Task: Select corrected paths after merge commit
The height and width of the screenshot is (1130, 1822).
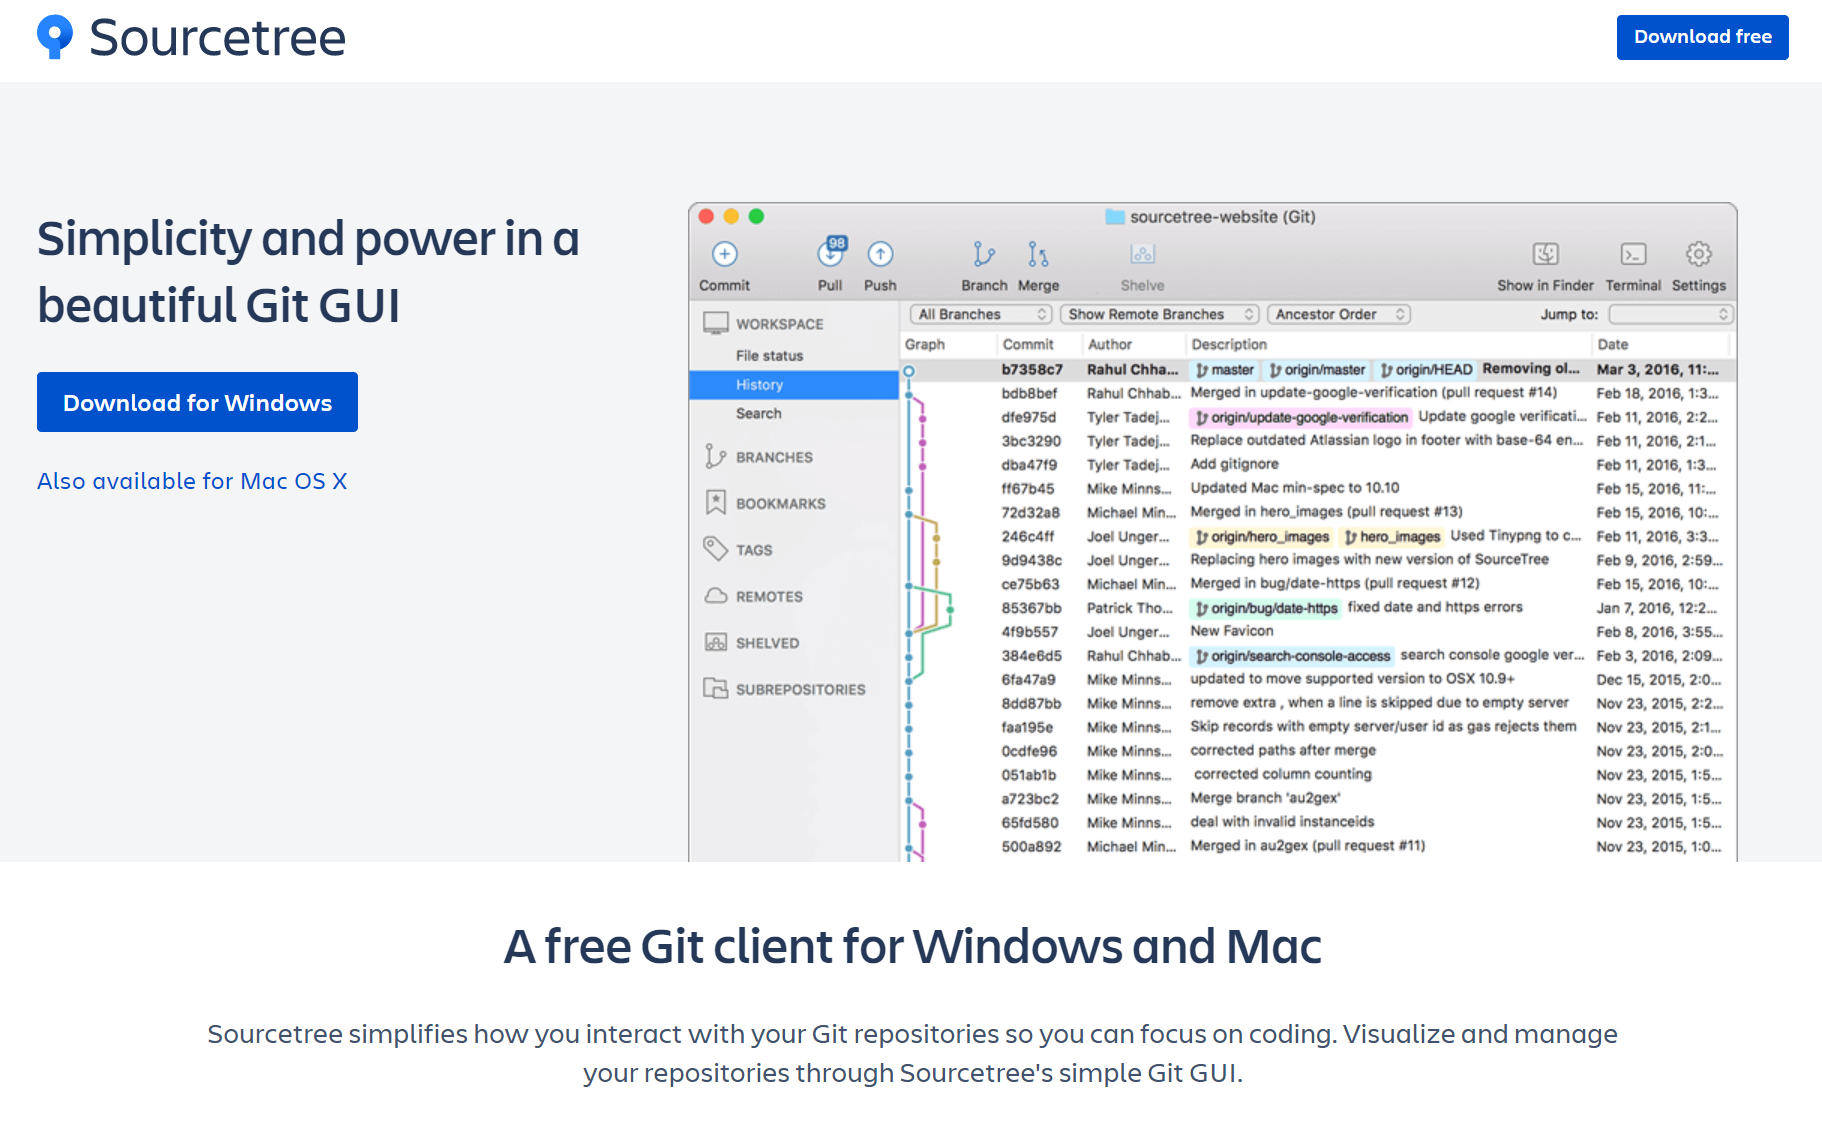Action: [x=1283, y=750]
